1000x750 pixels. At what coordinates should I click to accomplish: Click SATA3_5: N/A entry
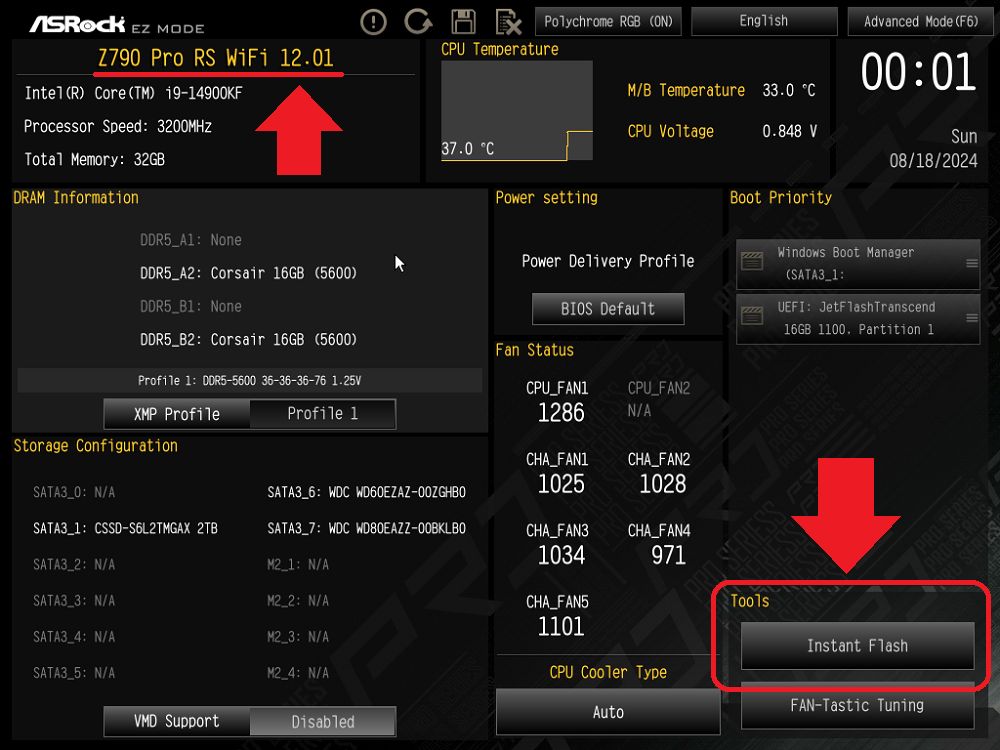(x=74, y=673)
